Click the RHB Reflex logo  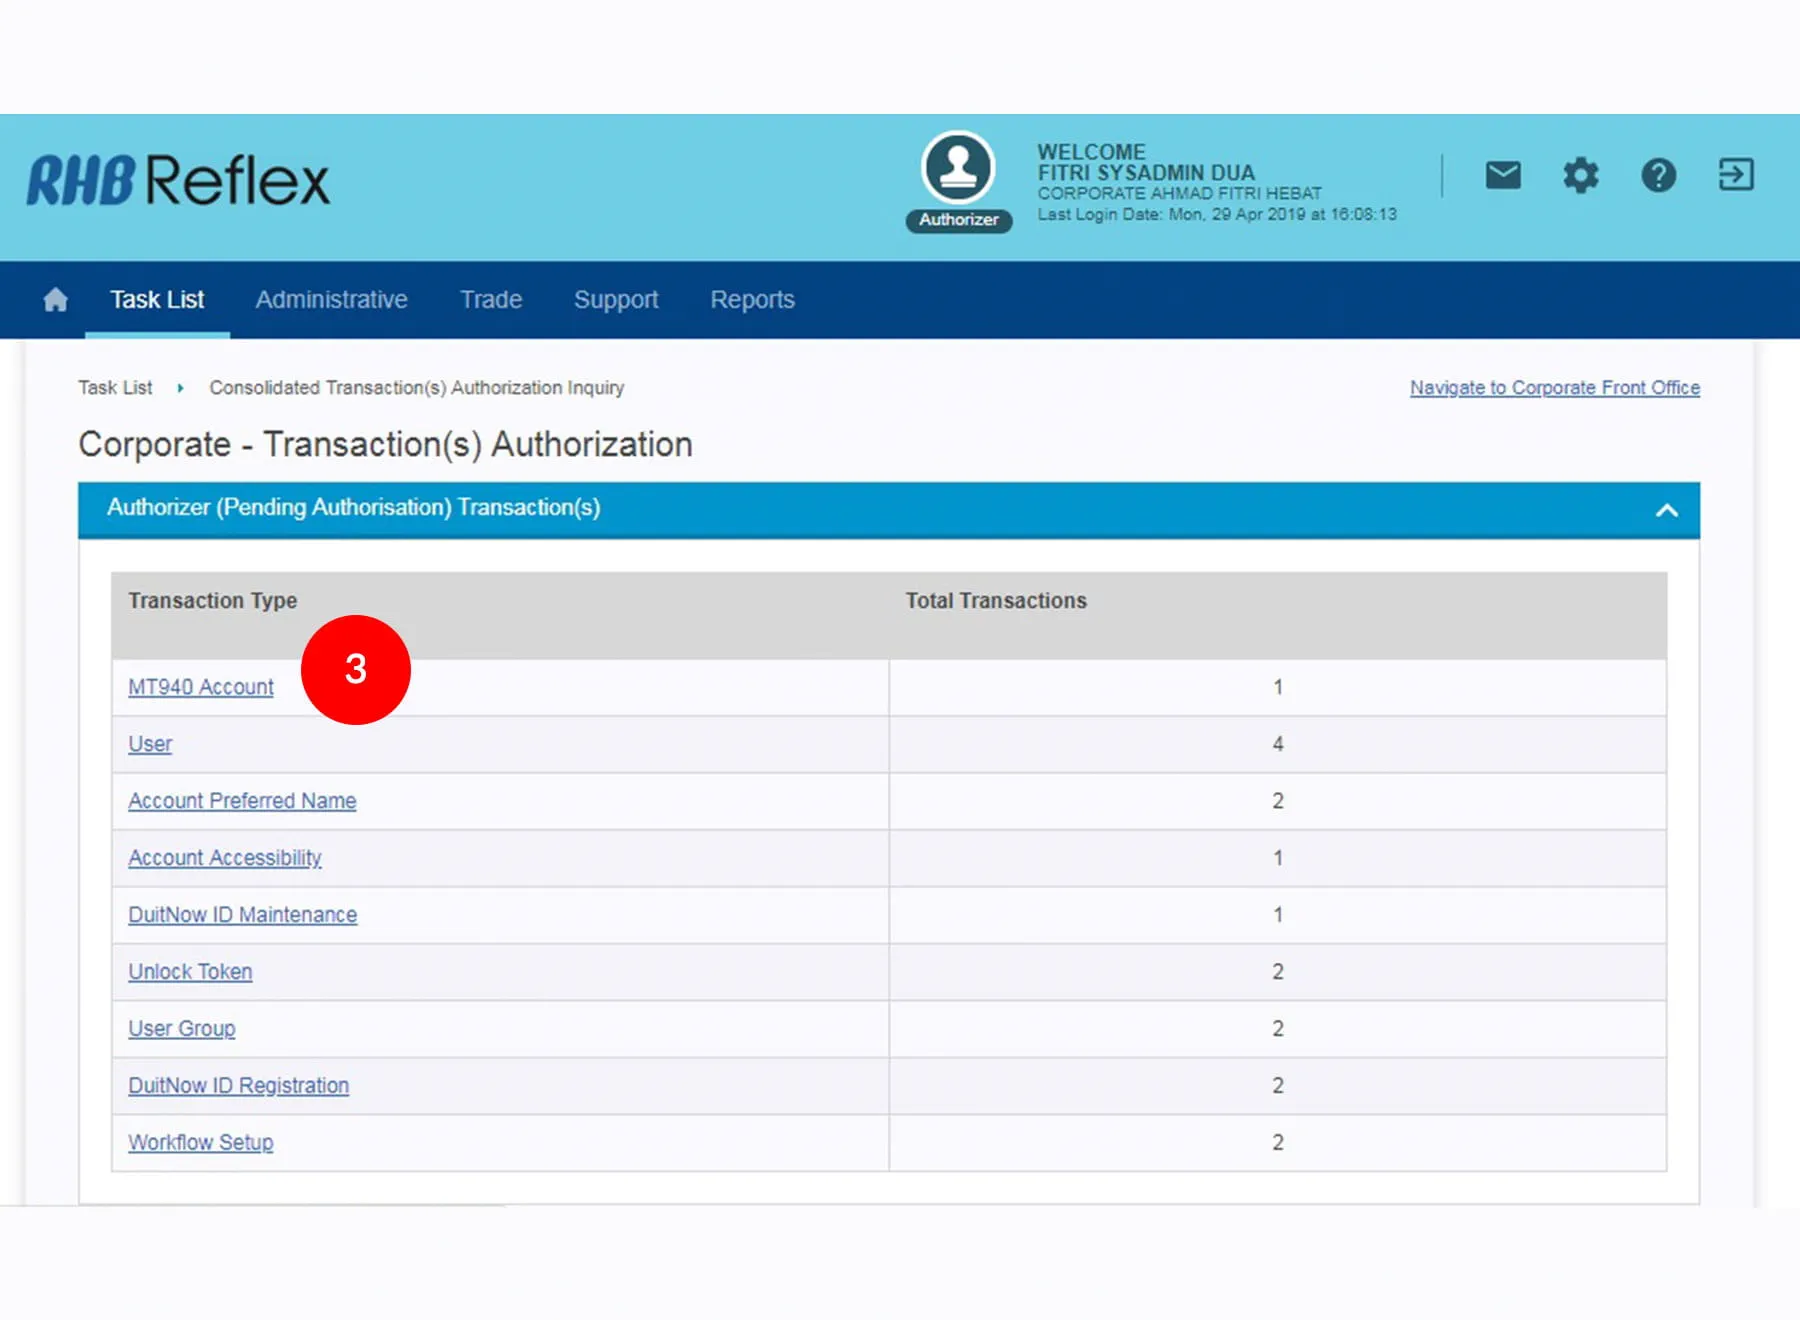pos(178,181)
